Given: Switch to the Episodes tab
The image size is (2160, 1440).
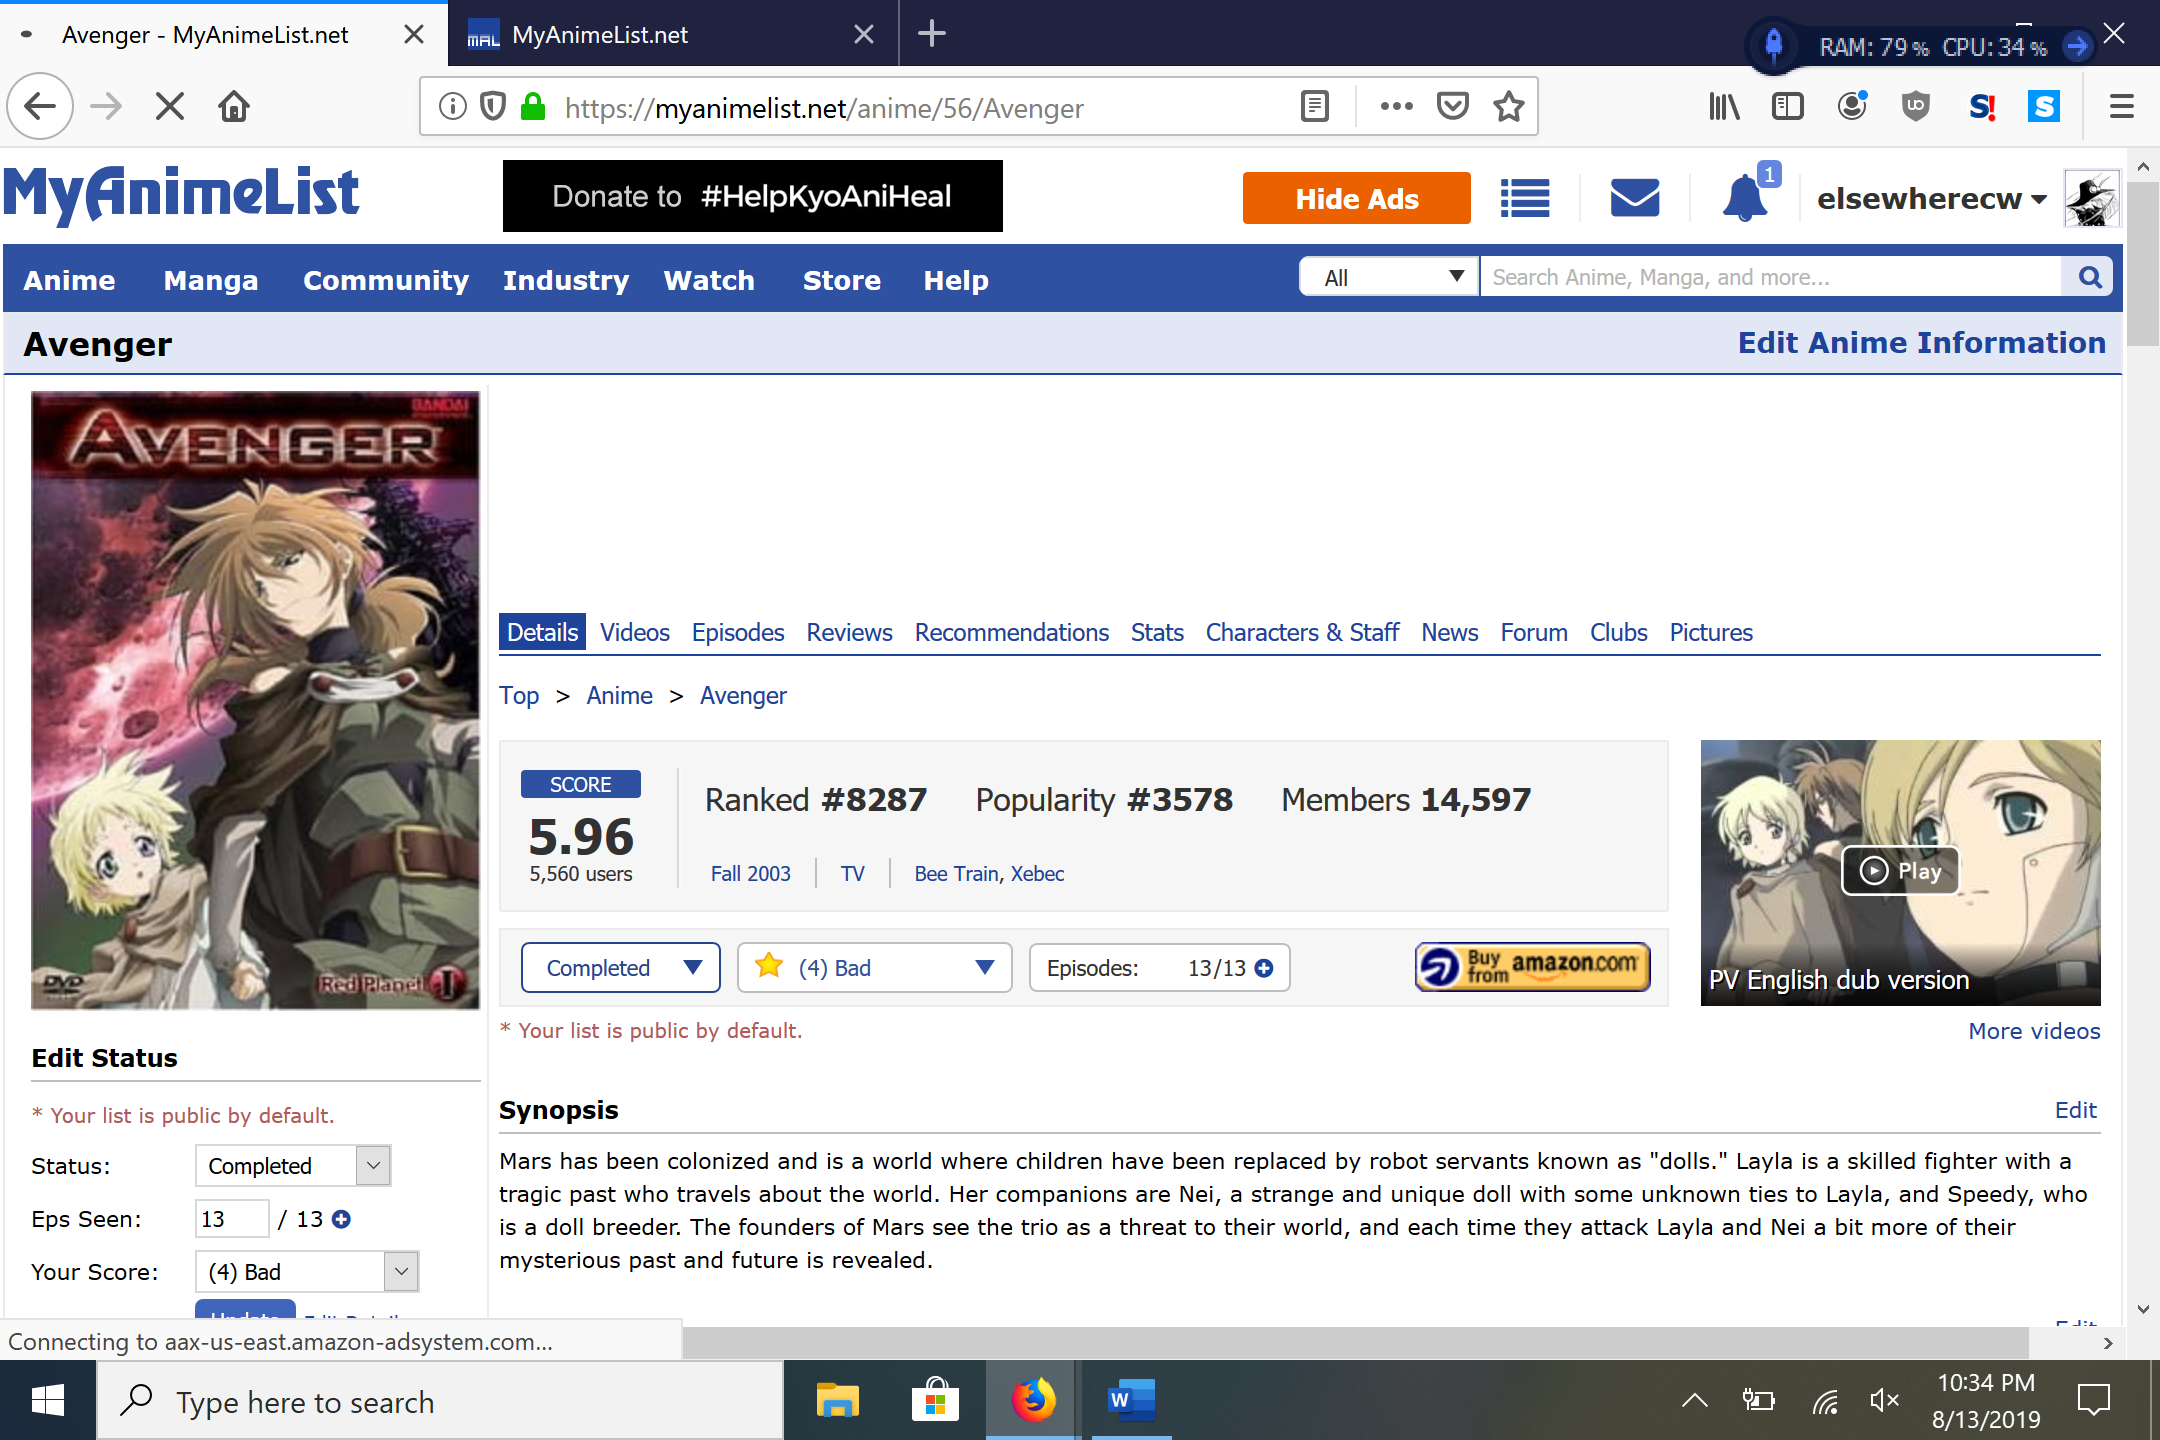Looking at the screenshot, I should pos(738,632).
